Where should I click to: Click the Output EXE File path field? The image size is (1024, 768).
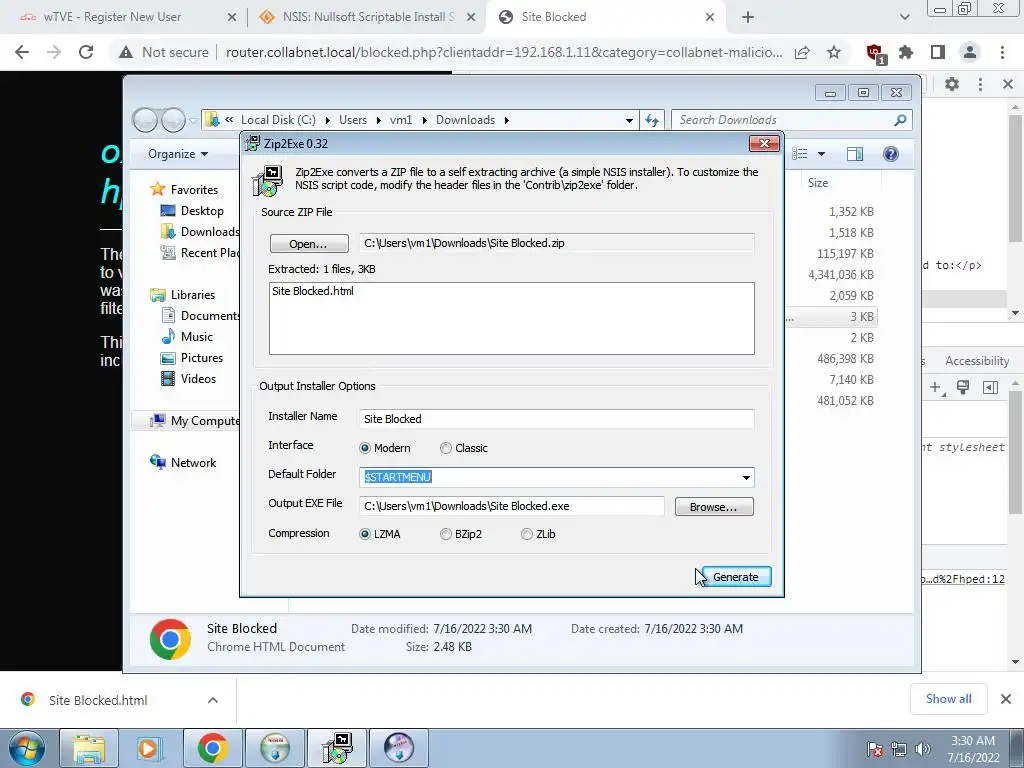511,506
